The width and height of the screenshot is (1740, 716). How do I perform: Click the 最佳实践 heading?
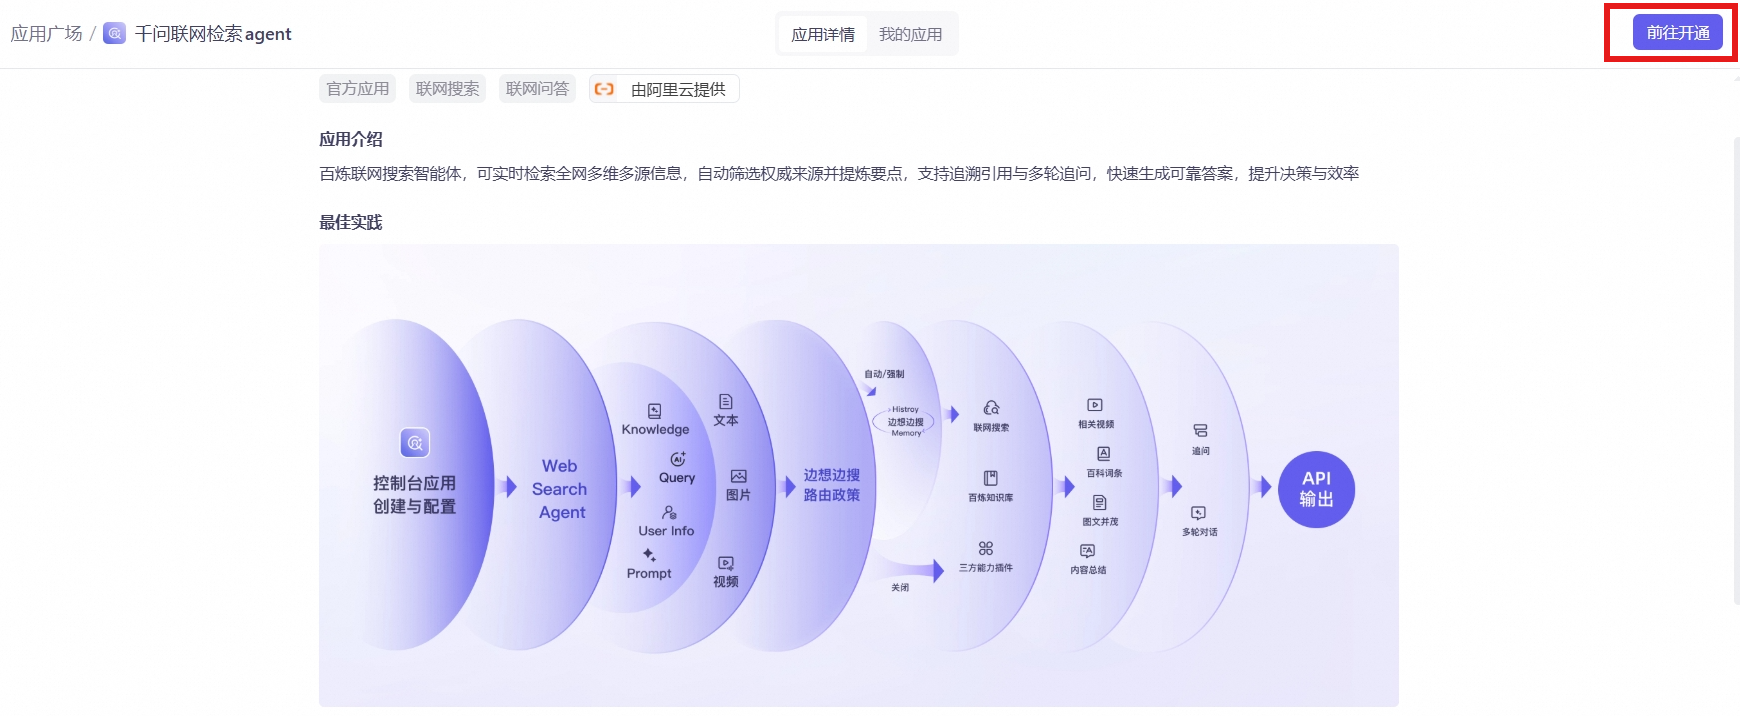(x=351, y=222)
